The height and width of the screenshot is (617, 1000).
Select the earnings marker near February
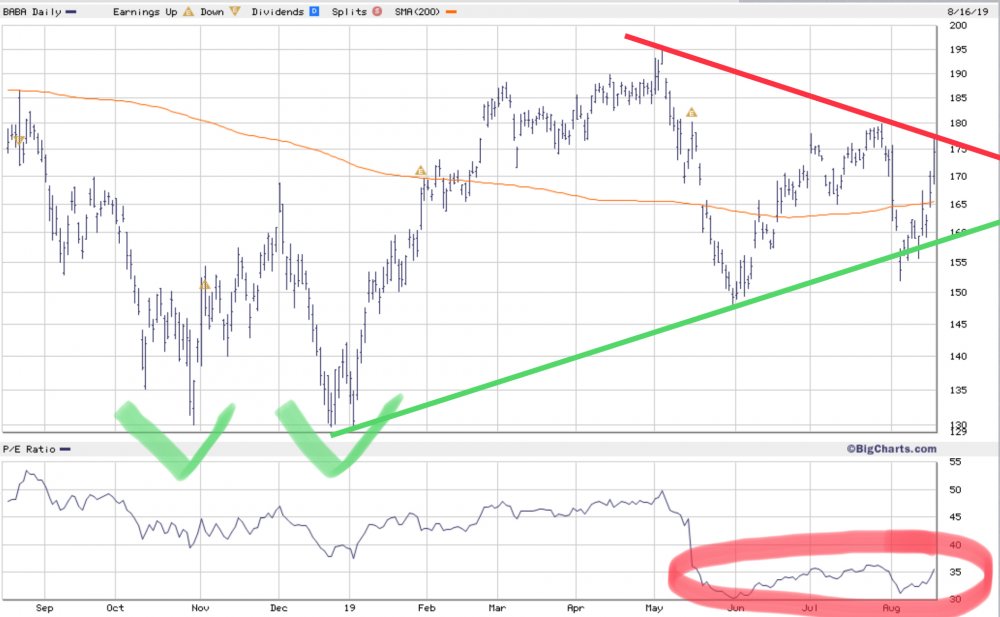pos(420,171)
